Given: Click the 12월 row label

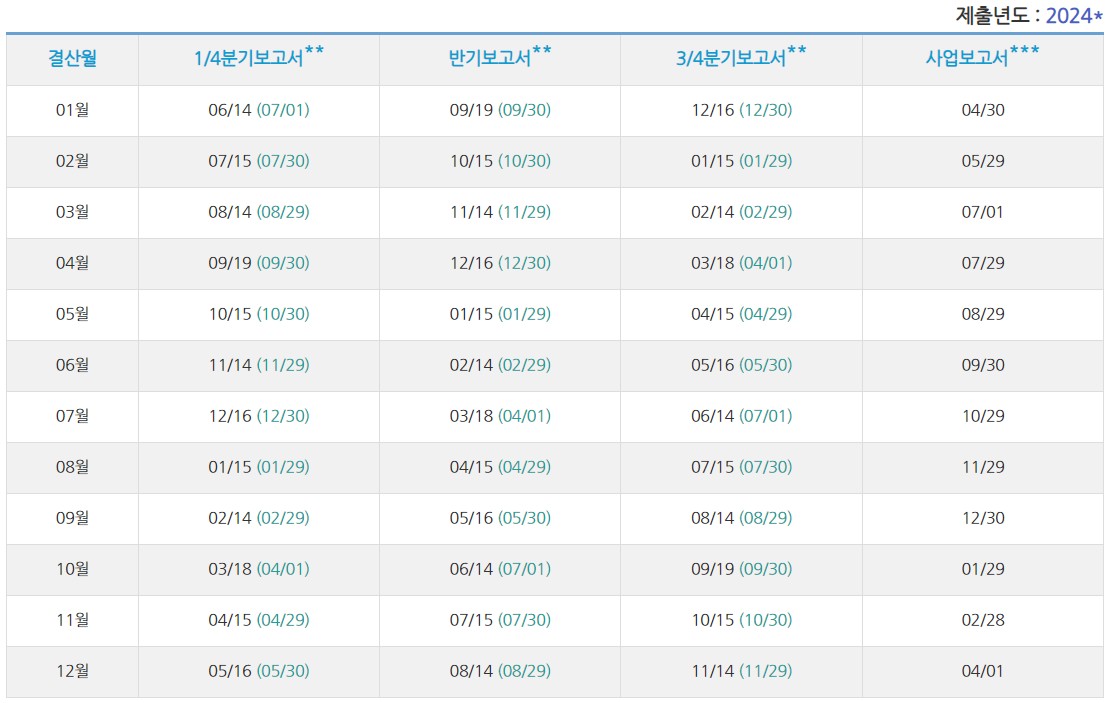Looking at the screenshot, I should tap(72, 670).
